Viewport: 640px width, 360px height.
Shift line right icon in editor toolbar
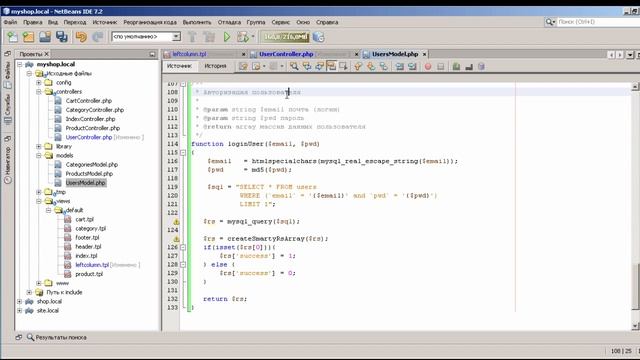point(412,66)
